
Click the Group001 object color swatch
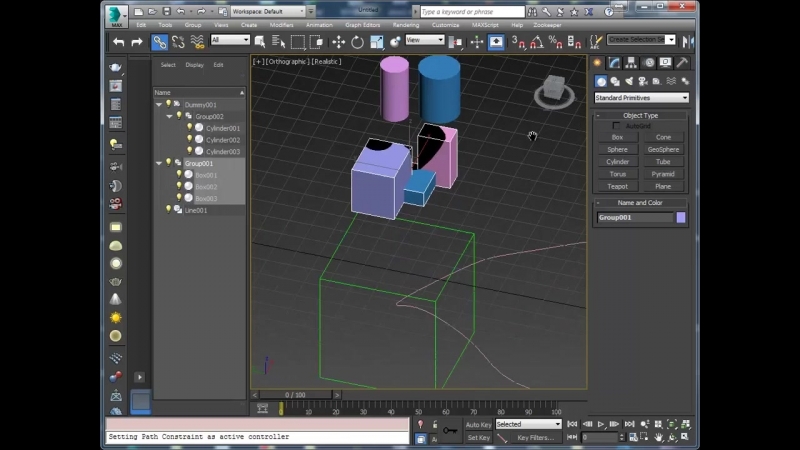681,217
